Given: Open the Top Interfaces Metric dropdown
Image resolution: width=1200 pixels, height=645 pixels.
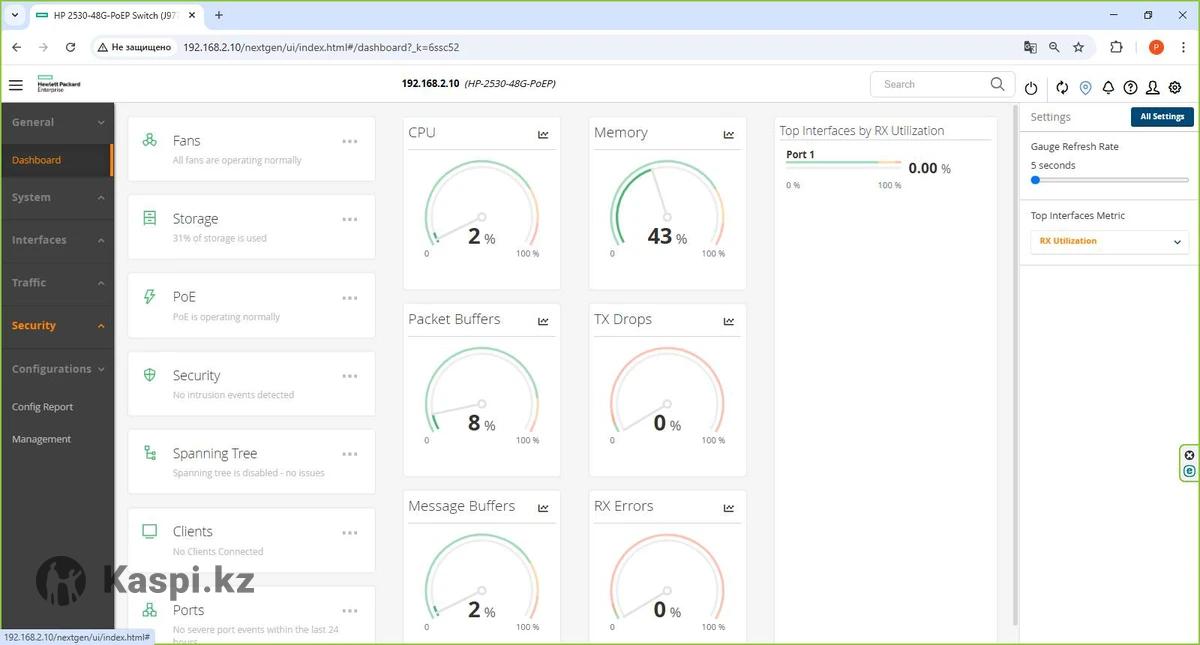Looking at the screenshot, I should pyautogui.click(x=1110, y=241).
